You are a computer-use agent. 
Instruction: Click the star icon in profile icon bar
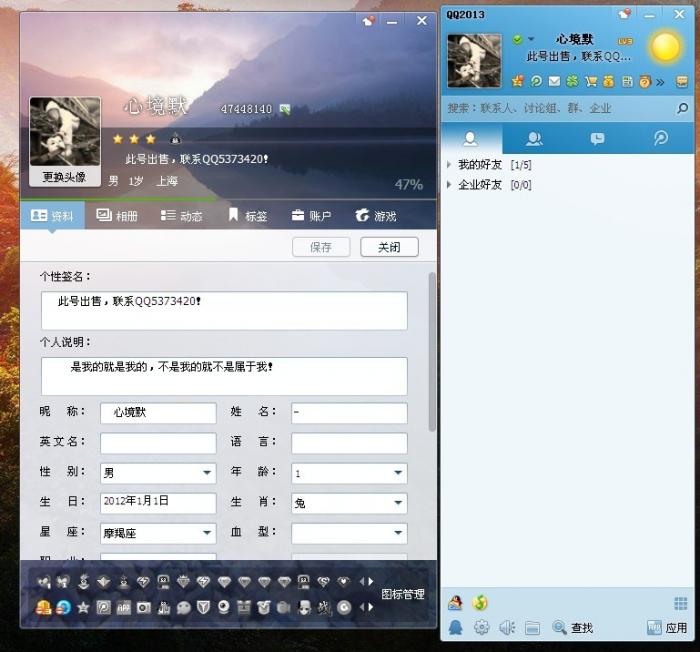[x=83, y=607]
